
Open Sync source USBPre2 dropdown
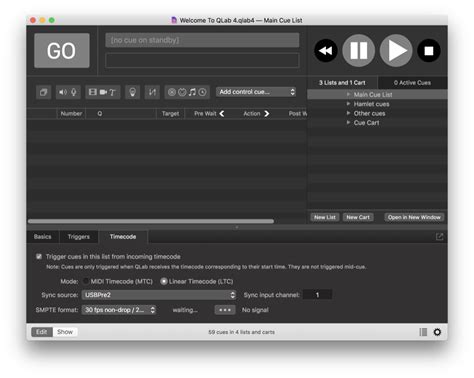tap(159, 295)
